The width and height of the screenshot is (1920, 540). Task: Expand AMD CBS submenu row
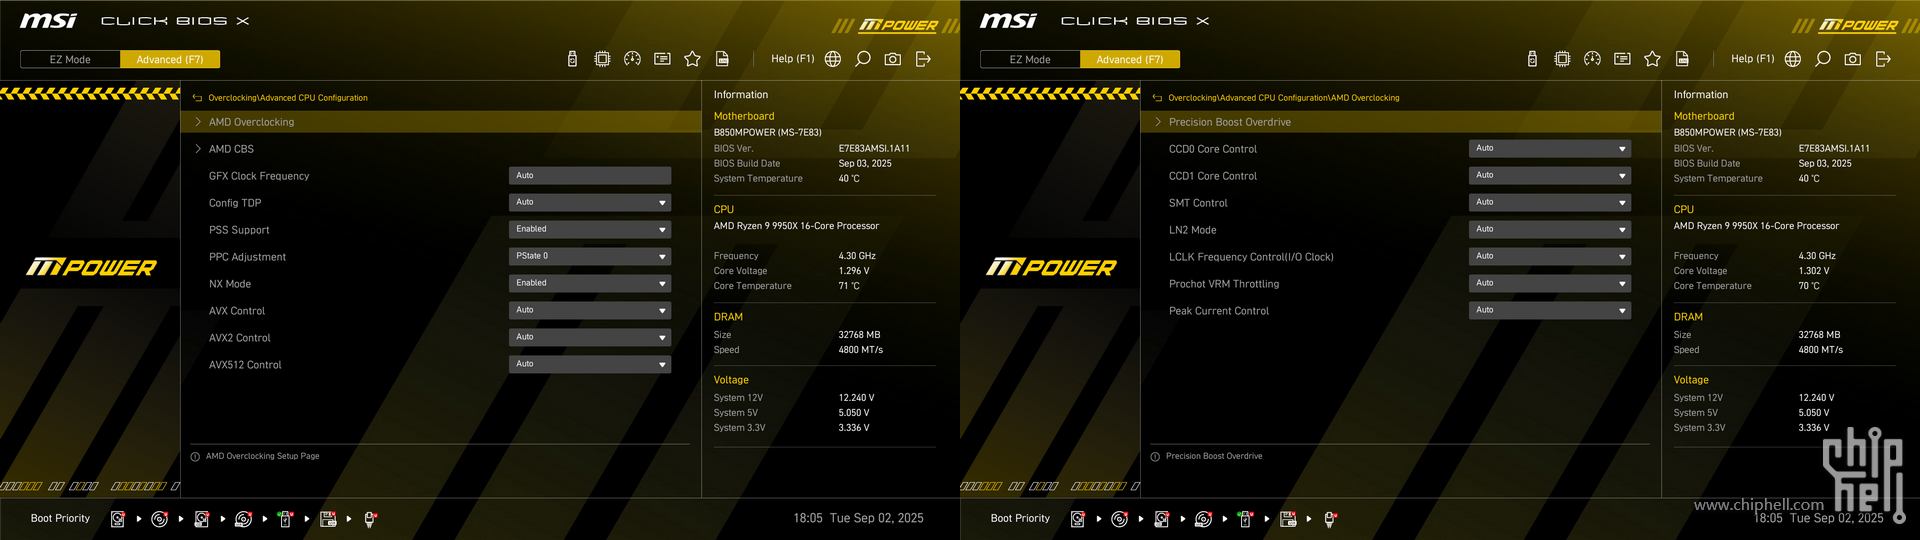tap(441, 149)
